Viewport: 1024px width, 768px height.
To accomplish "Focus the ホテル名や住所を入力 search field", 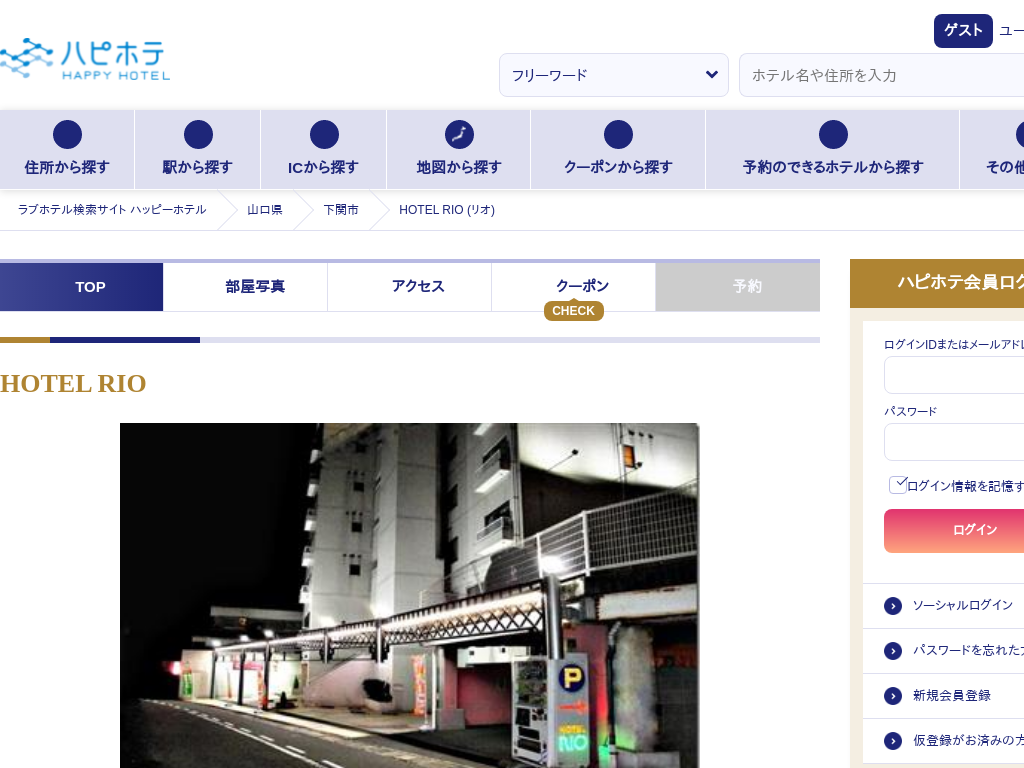I will (x=882, y=75).
